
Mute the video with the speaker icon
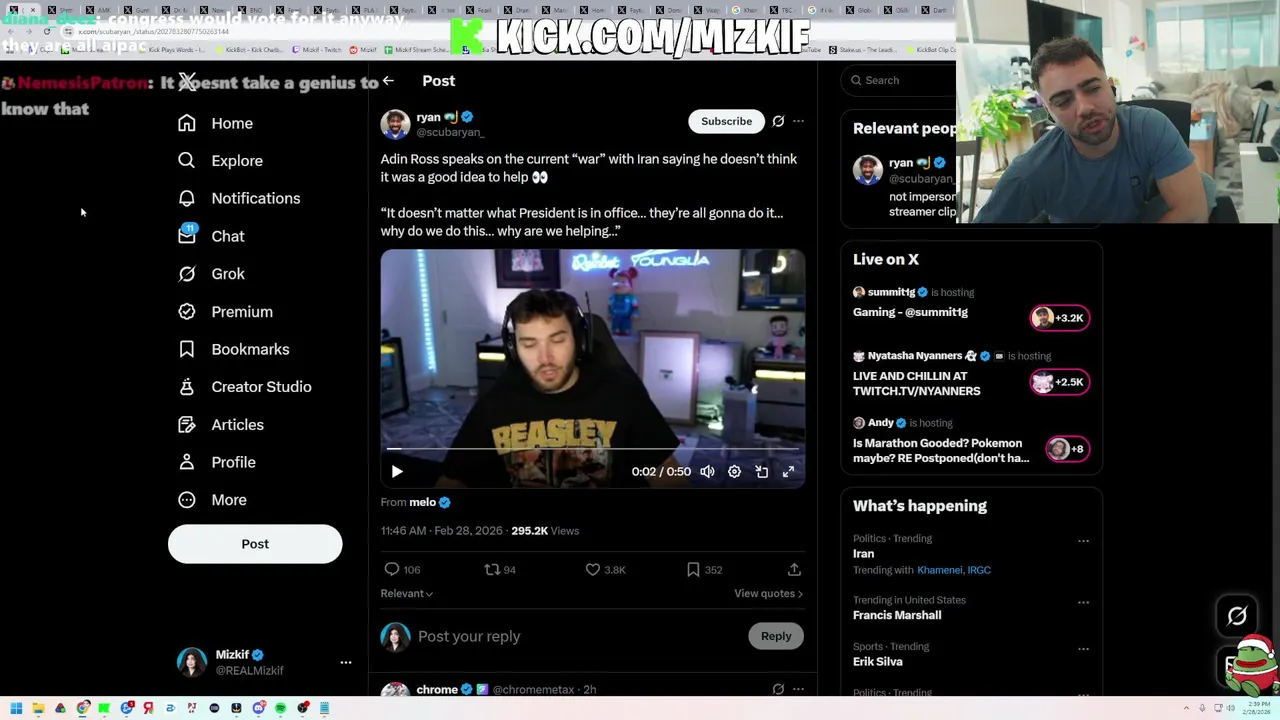point(707,471)
